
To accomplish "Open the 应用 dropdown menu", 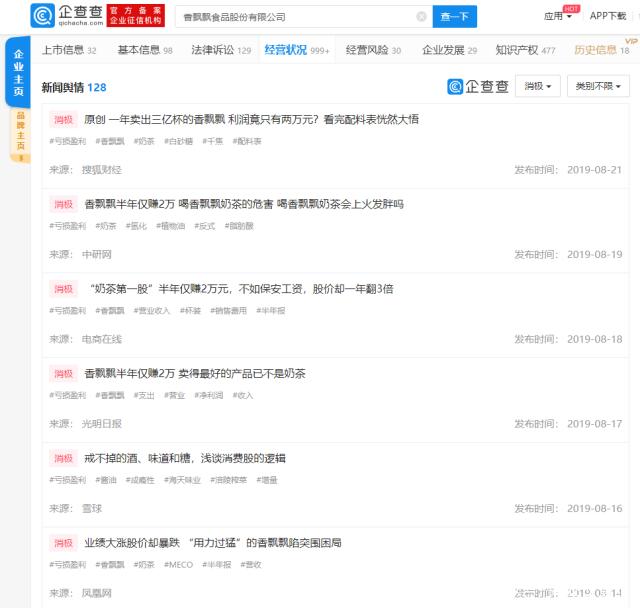I will click(x=558, y=16).
